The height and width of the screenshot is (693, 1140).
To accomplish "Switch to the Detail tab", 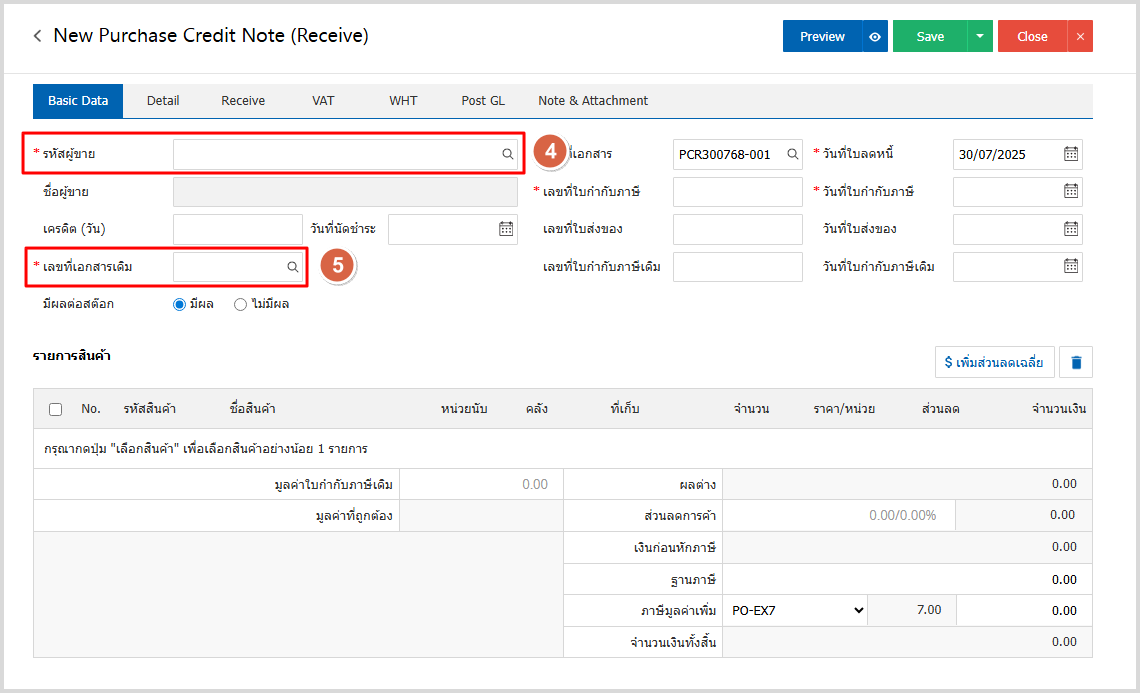I will coord(163,101).
